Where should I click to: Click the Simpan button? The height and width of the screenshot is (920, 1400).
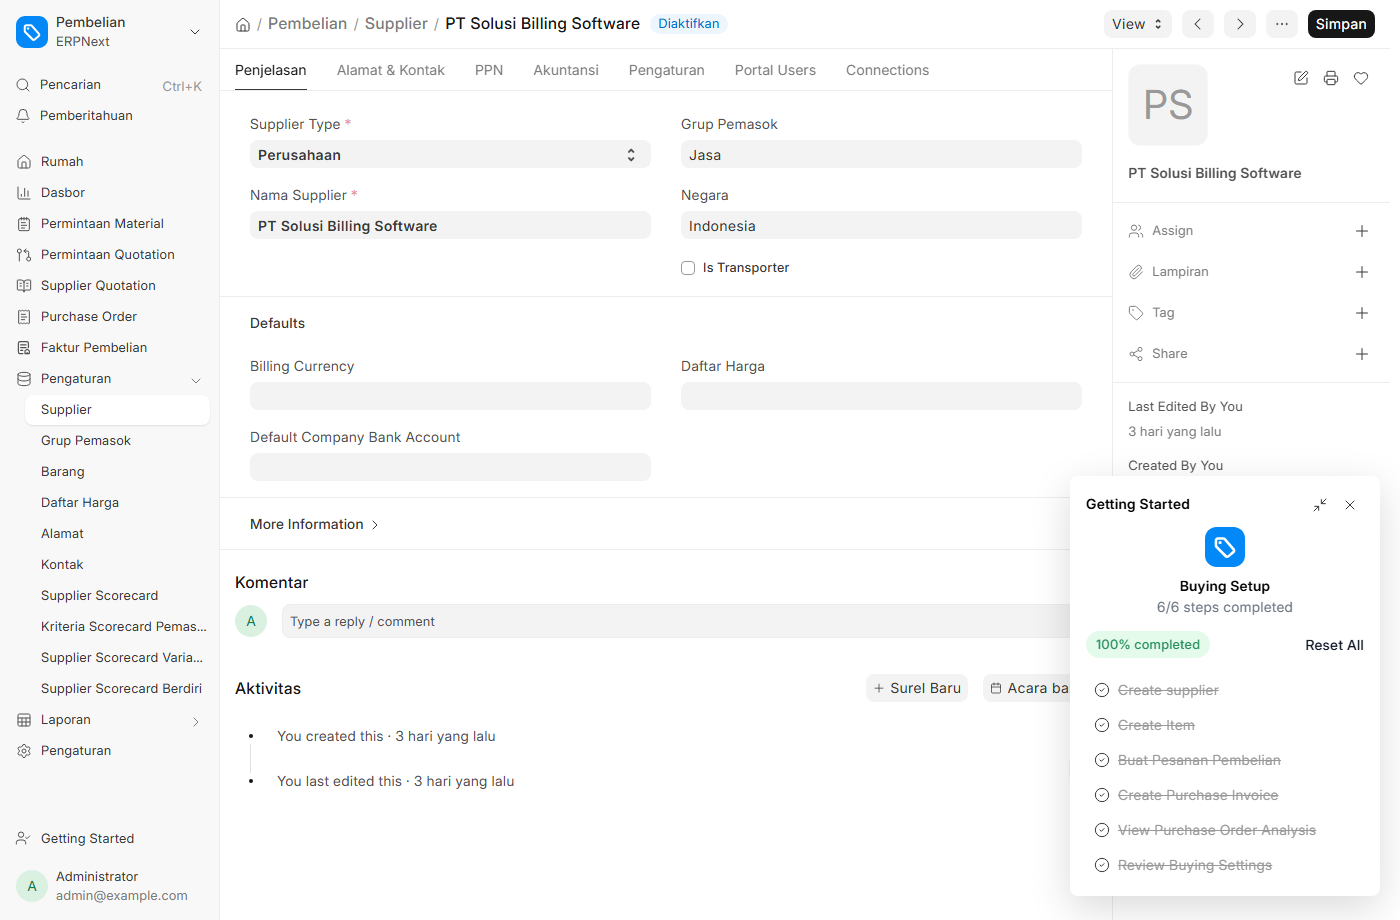(x=1341, y=24)
